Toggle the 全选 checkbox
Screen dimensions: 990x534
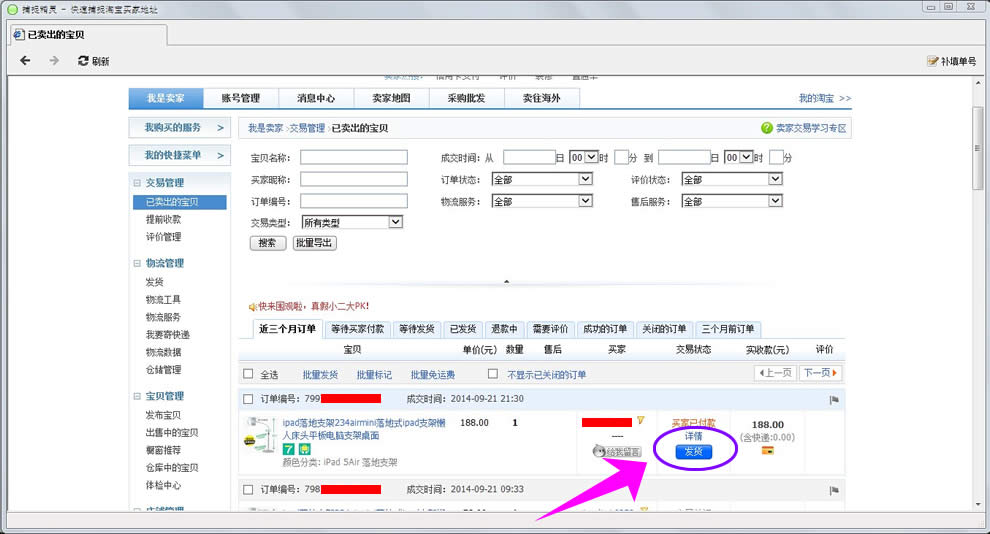[x=248, y=374]
